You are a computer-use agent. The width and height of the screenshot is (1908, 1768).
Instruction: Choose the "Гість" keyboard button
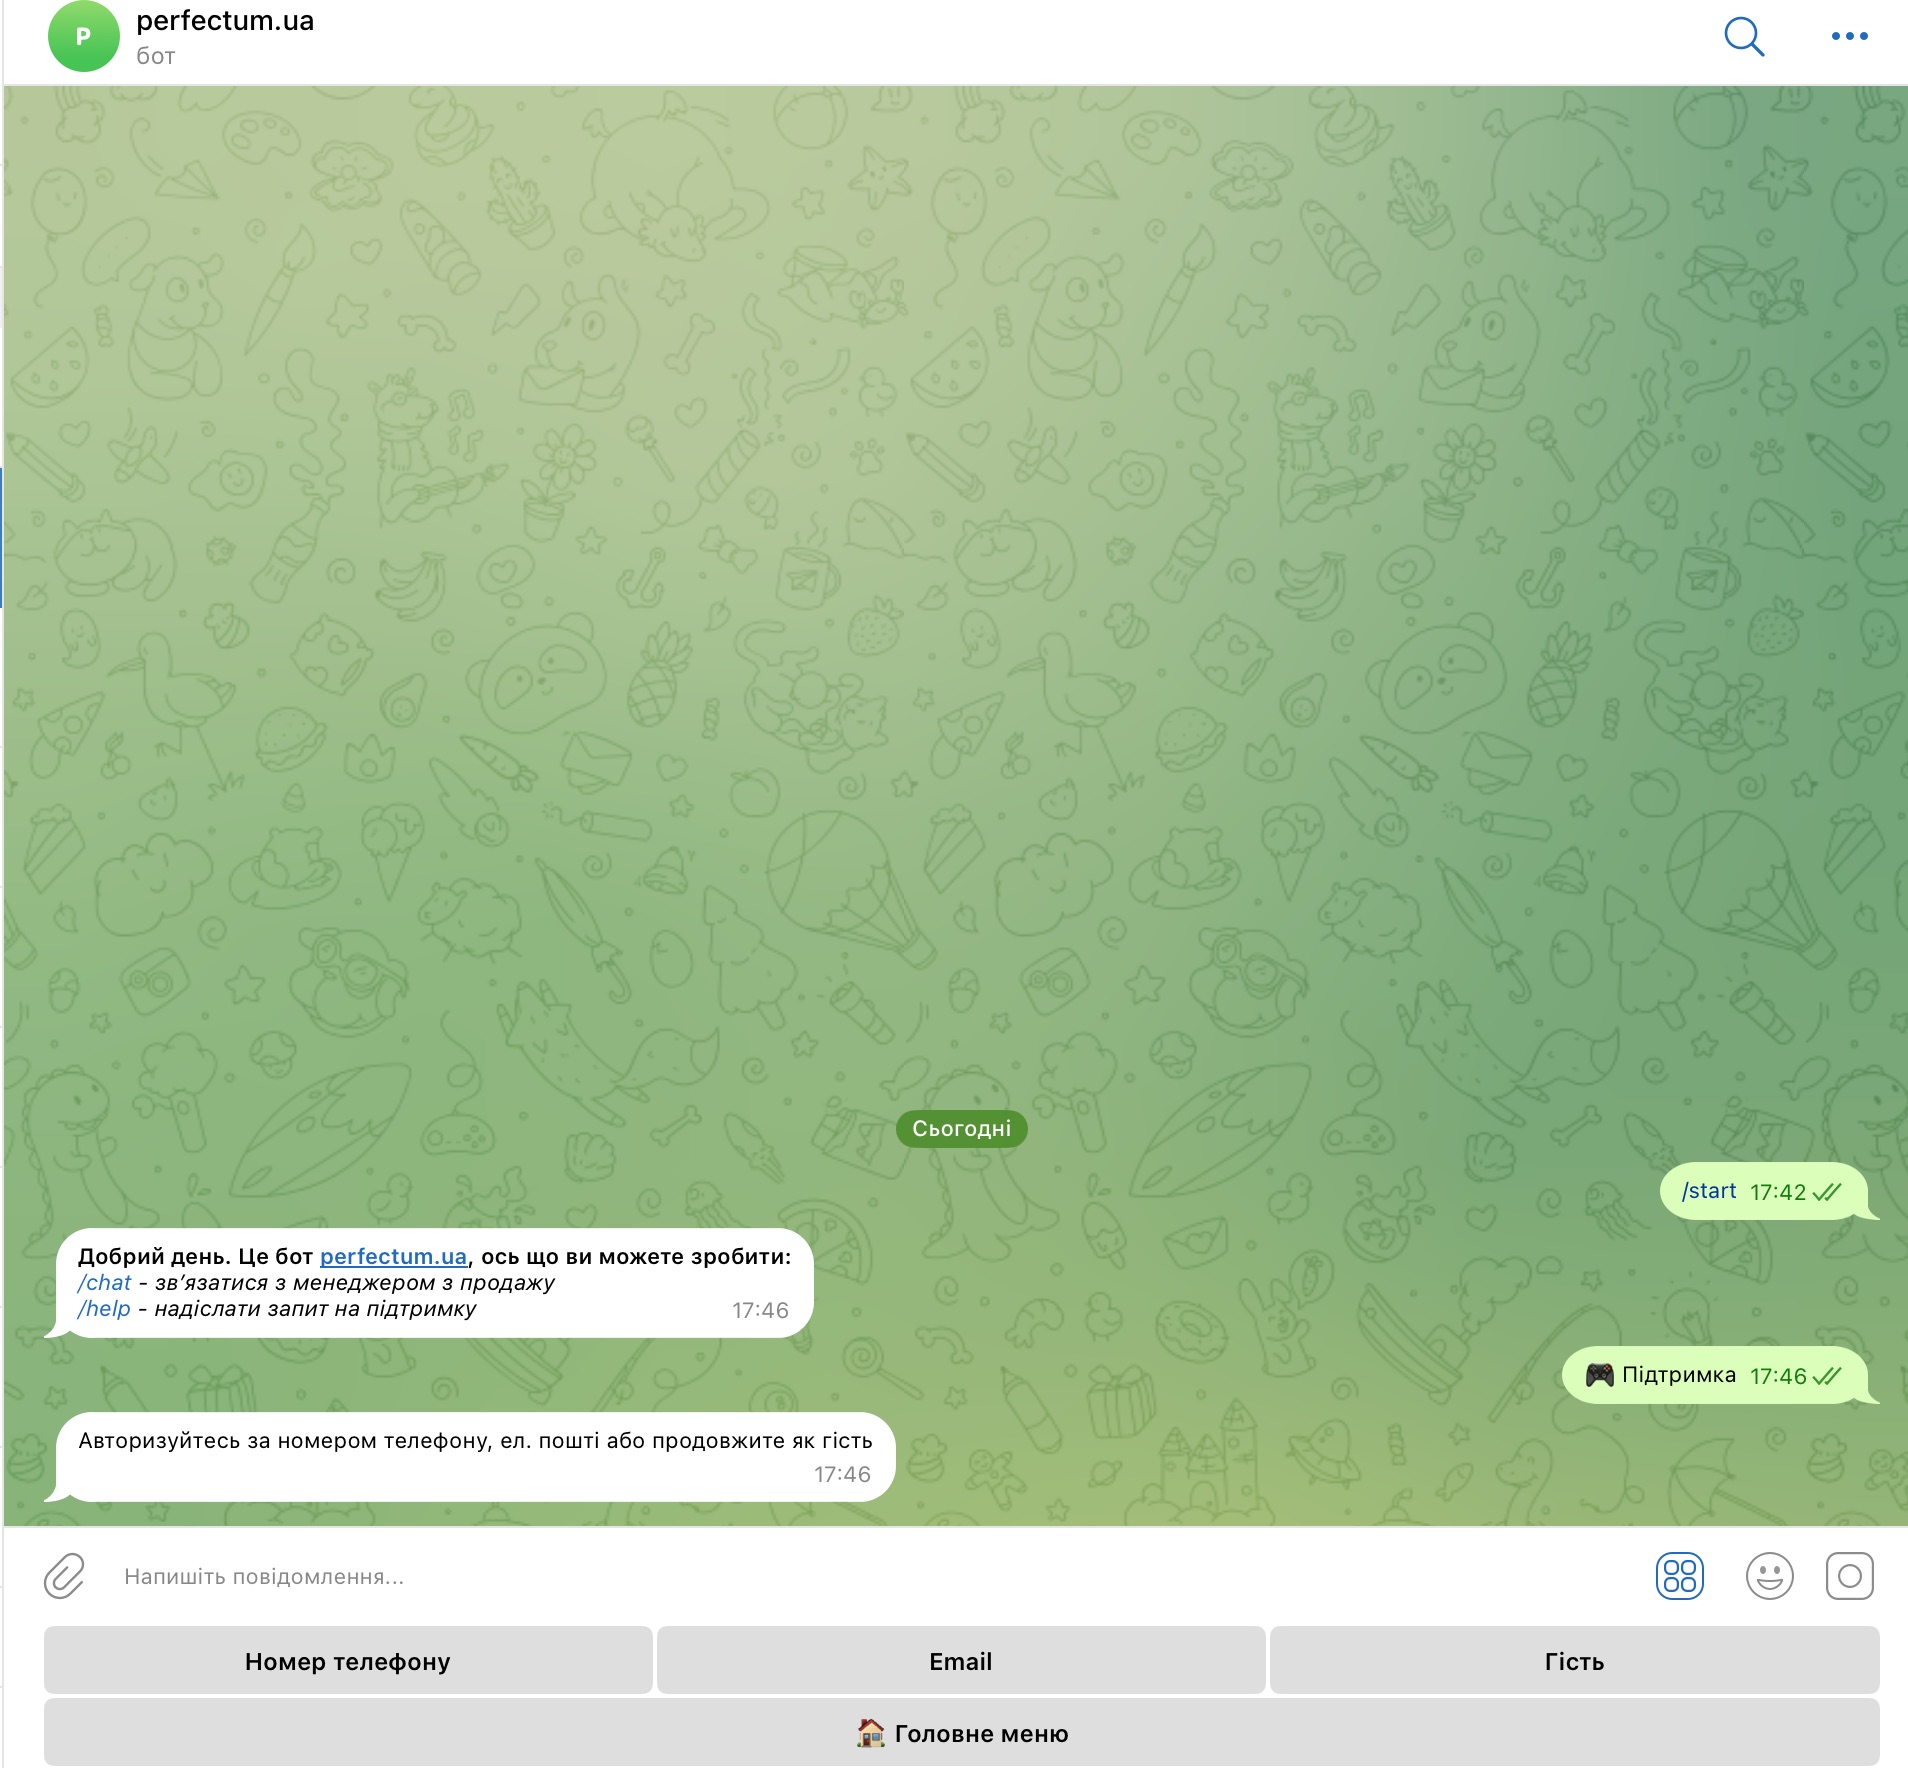coord(1574,1660)
